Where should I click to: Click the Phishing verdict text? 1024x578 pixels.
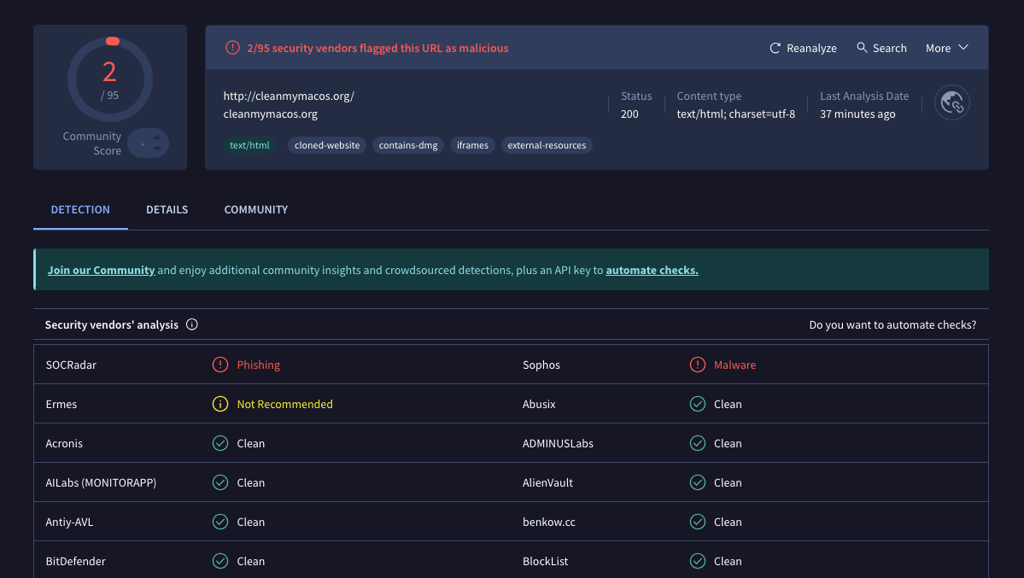click(x=259, y=364)
